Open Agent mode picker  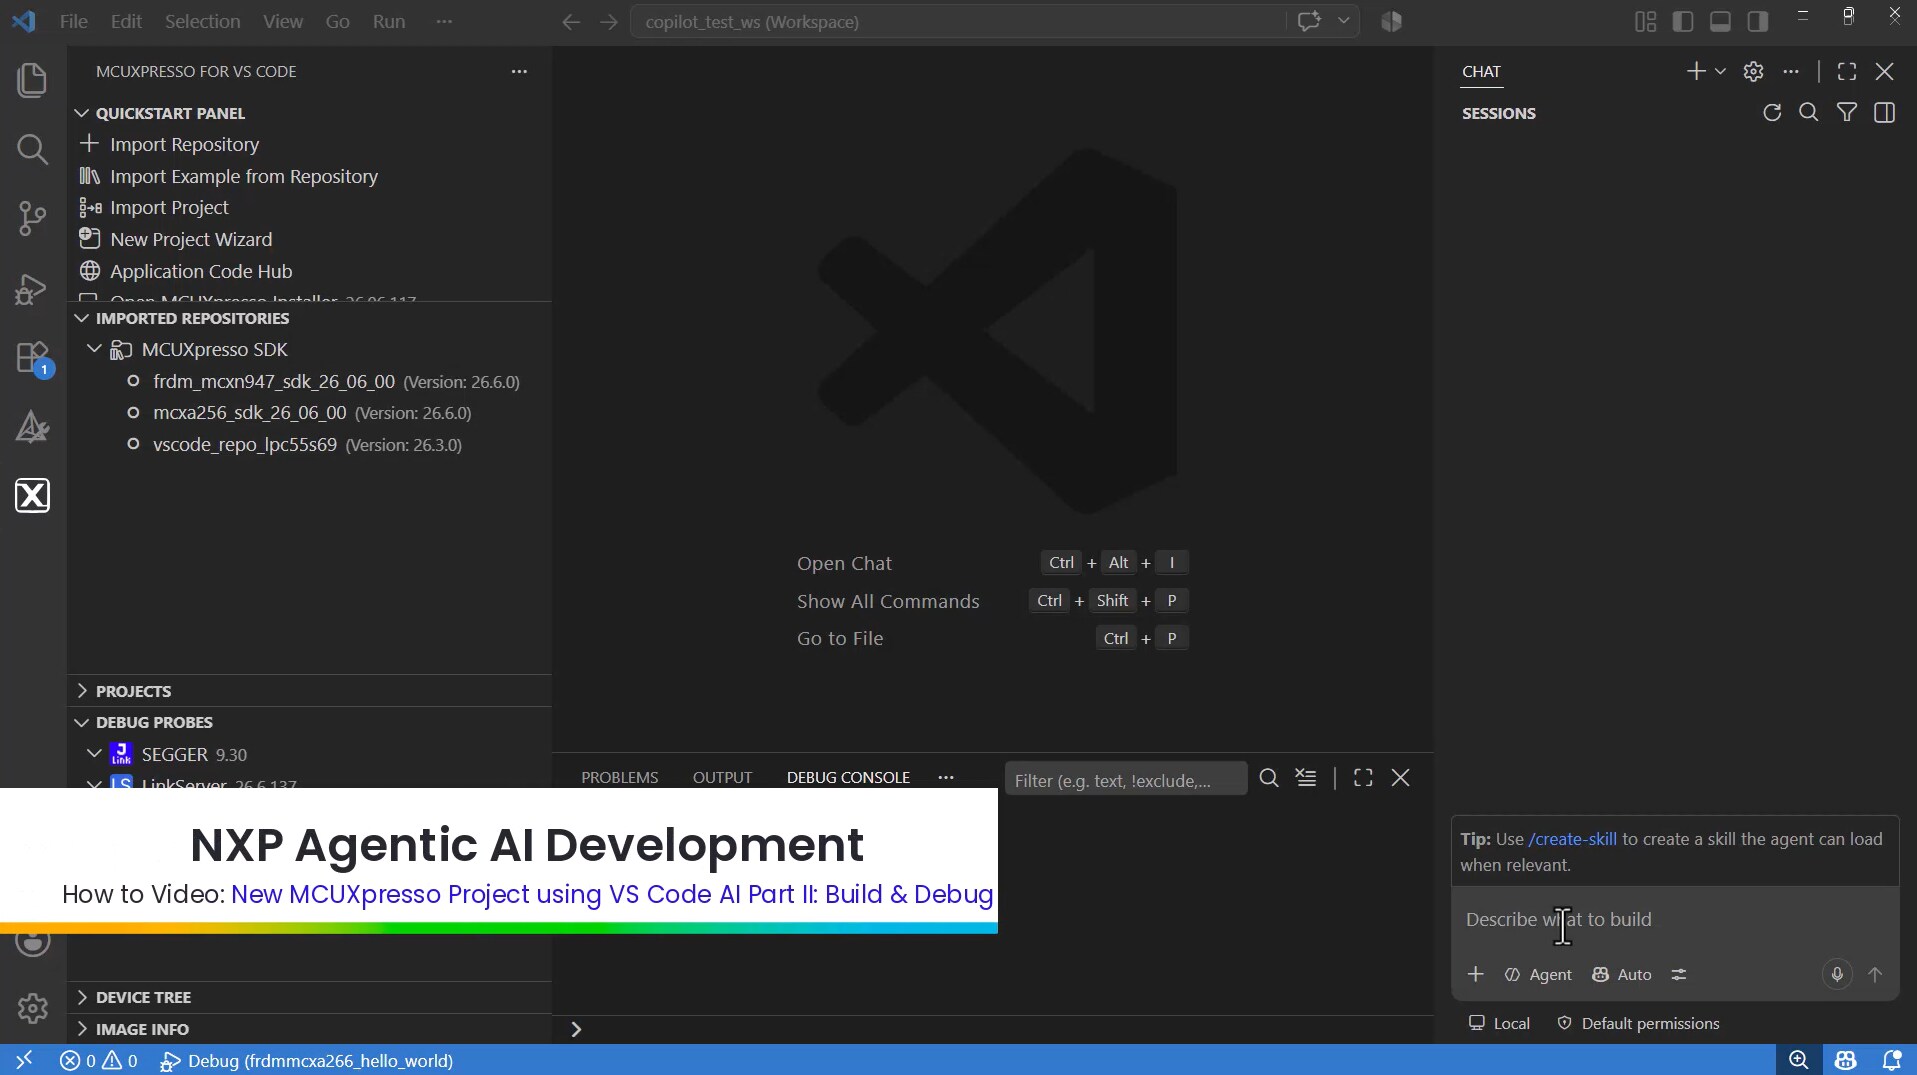1538,974
